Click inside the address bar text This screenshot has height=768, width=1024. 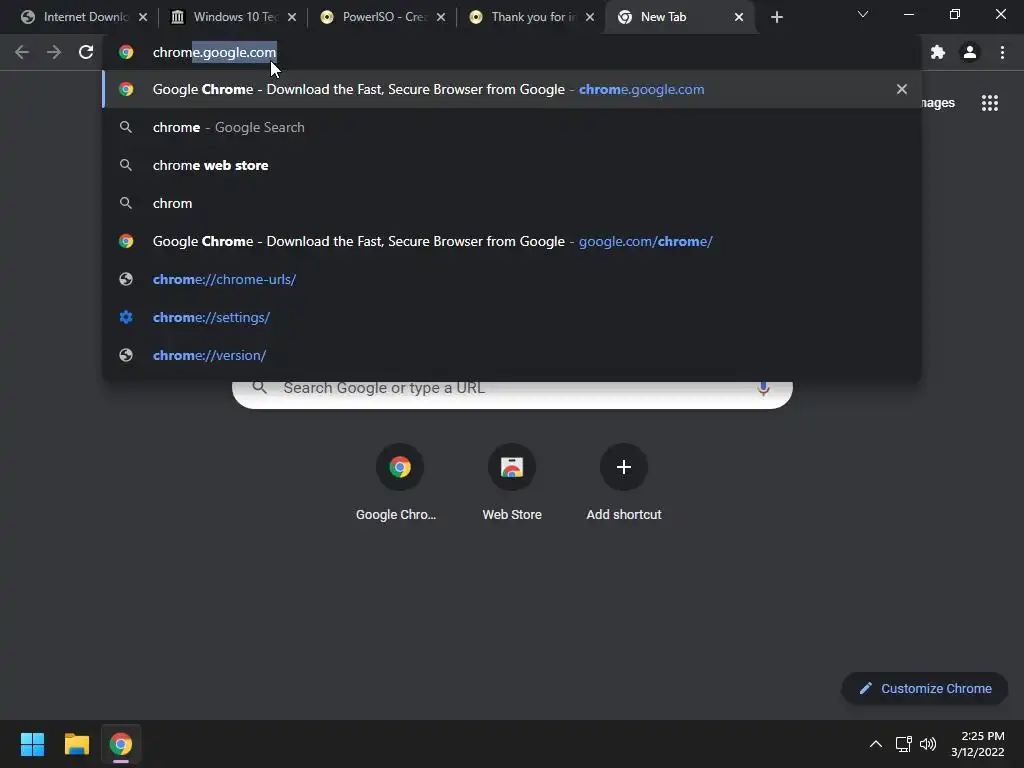[x=214, y=52]
